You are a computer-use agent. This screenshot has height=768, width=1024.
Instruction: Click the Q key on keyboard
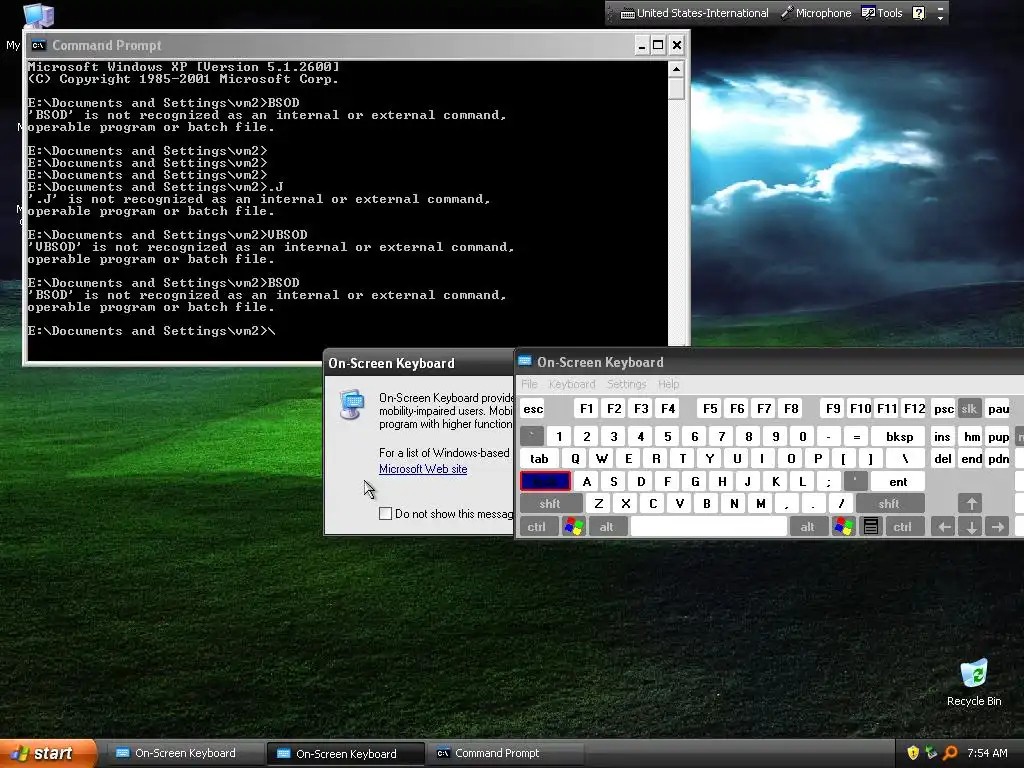point(575,458)
